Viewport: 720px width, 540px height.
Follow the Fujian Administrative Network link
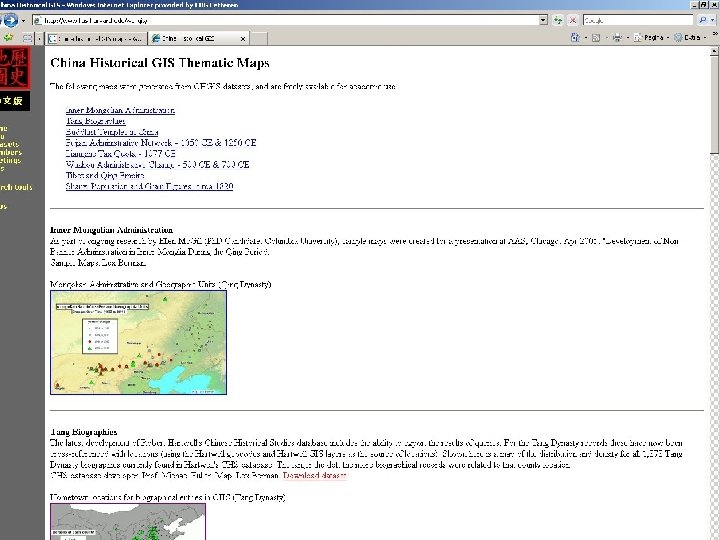click(x=161, y=143)
